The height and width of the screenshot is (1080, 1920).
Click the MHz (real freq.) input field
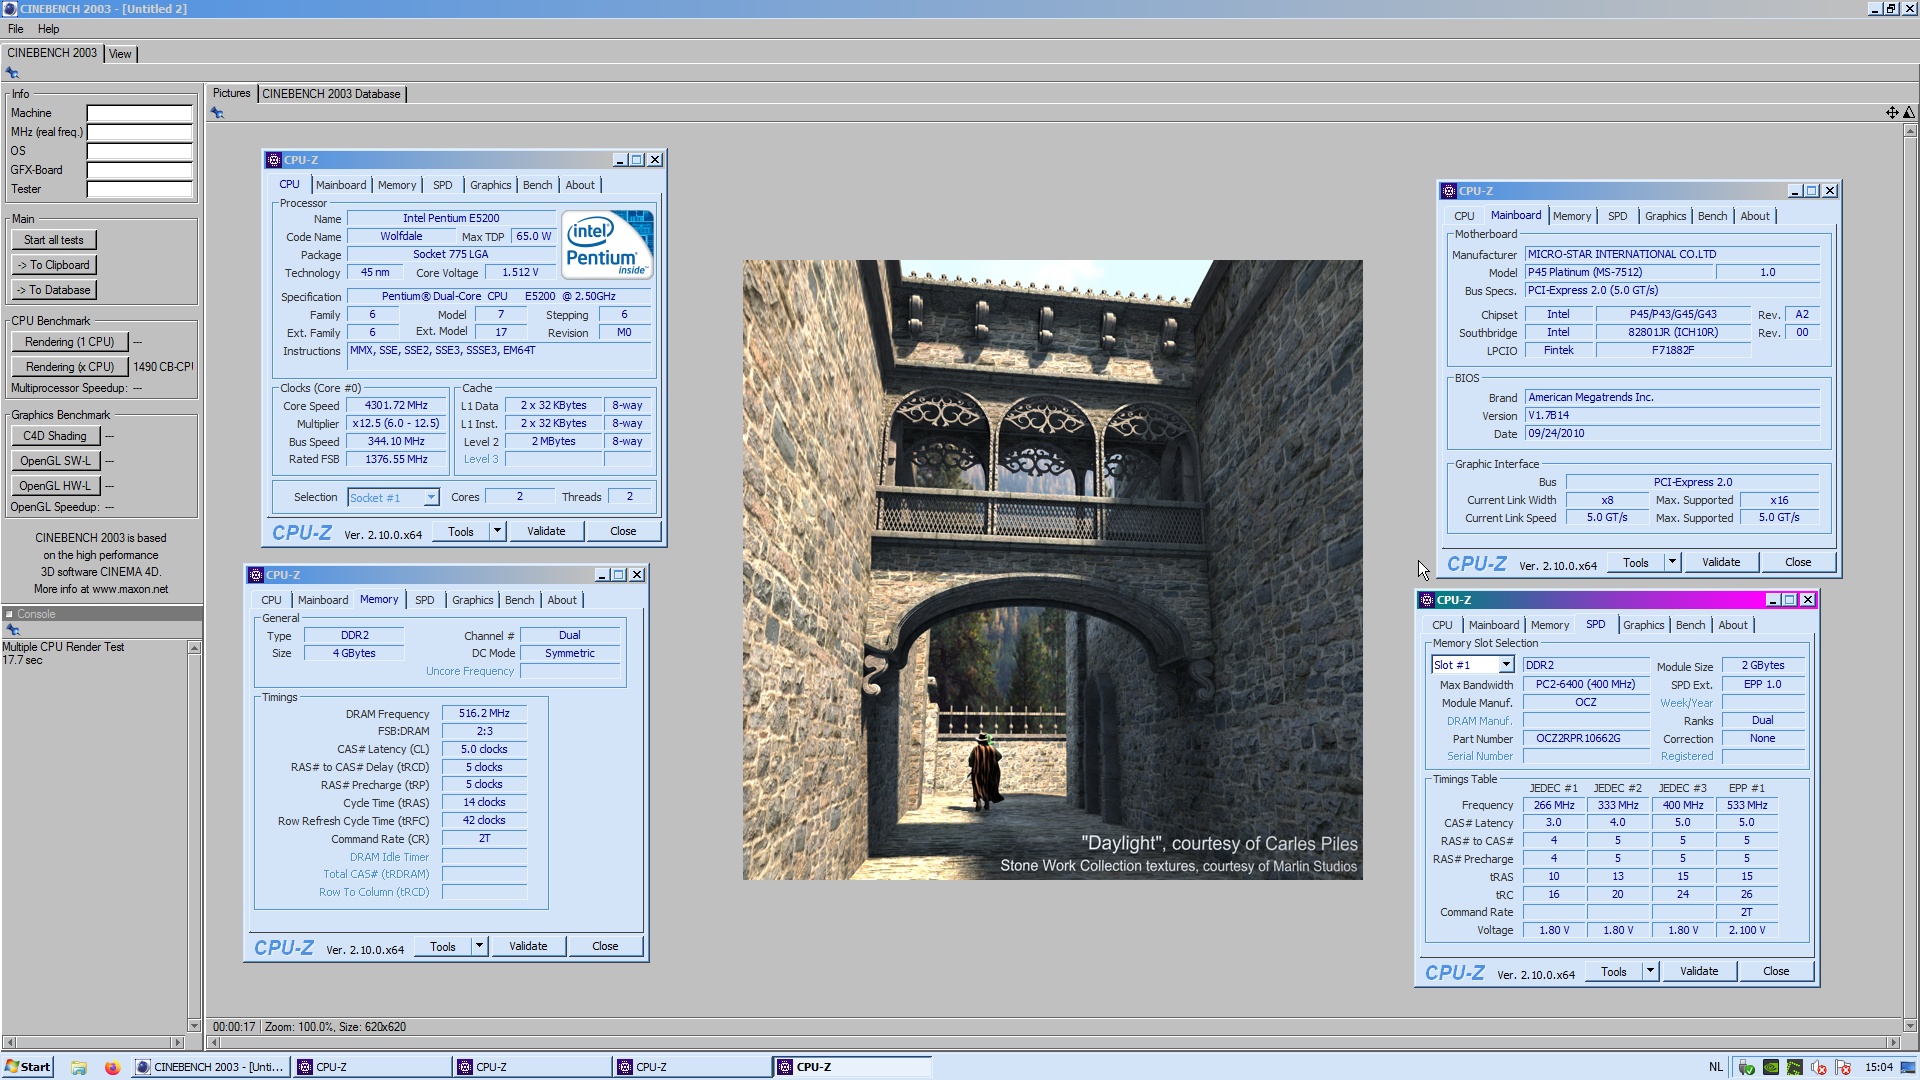[x=139, y=132]
